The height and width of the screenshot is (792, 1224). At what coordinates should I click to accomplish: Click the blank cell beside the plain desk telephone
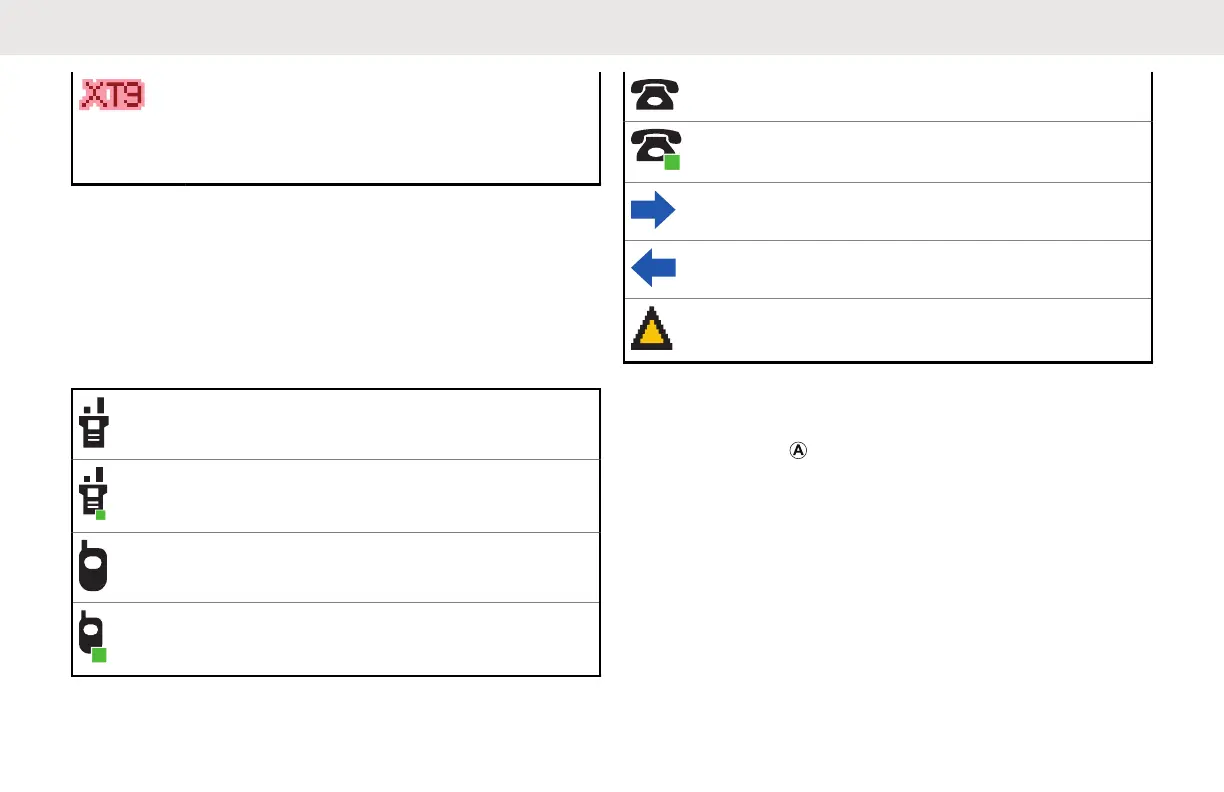910,96
